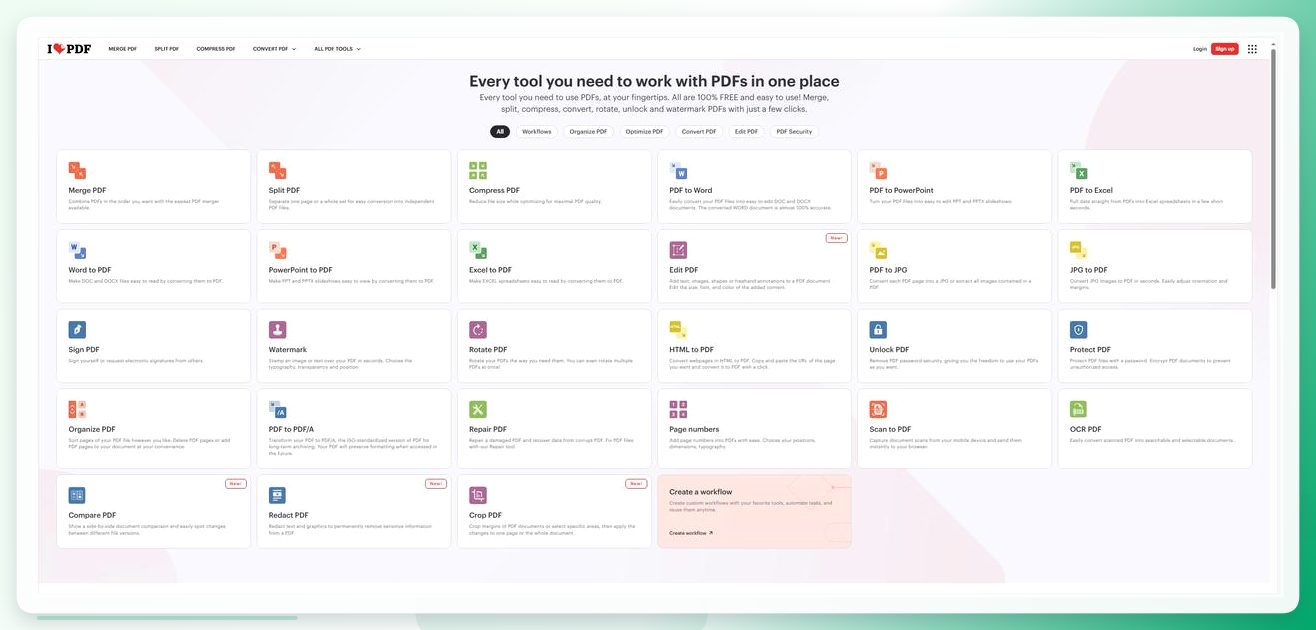Click the 'Rotate PDF' card title
This screenshot has height=630, width=1316.
(488, 350)
